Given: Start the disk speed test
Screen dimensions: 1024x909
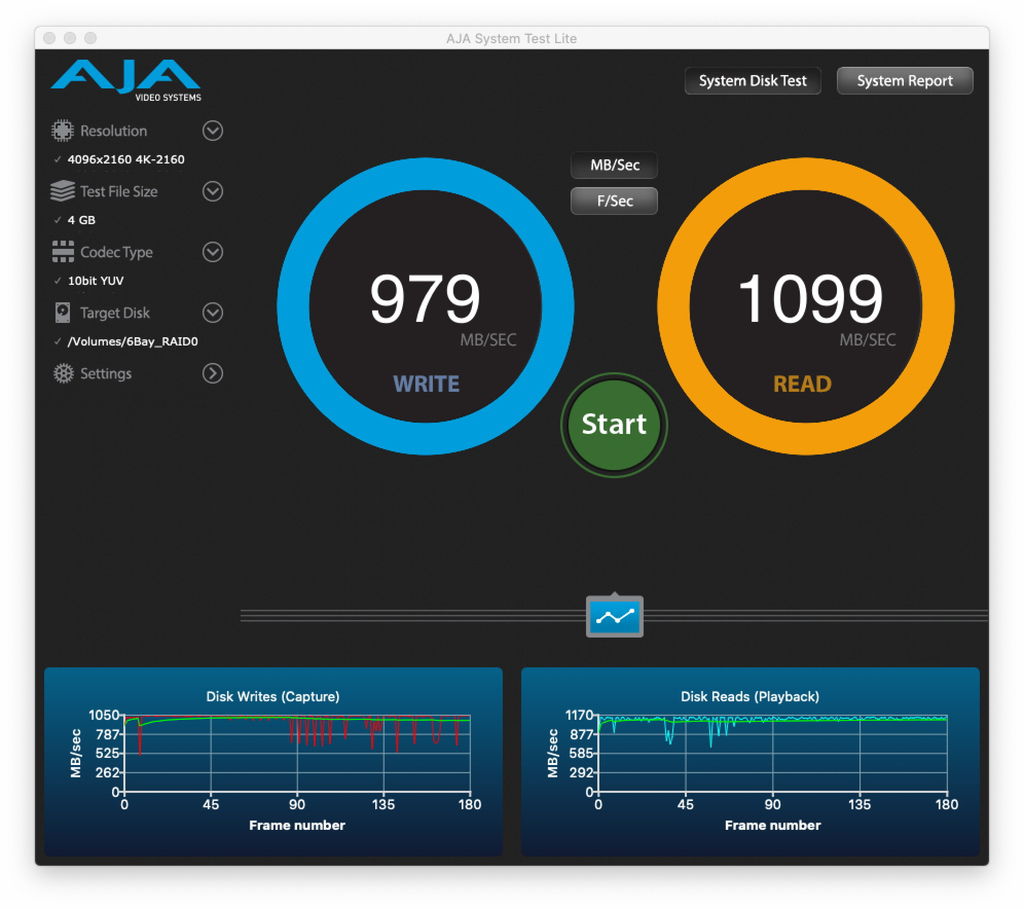Looking at the screenshot, I should 614,424.
